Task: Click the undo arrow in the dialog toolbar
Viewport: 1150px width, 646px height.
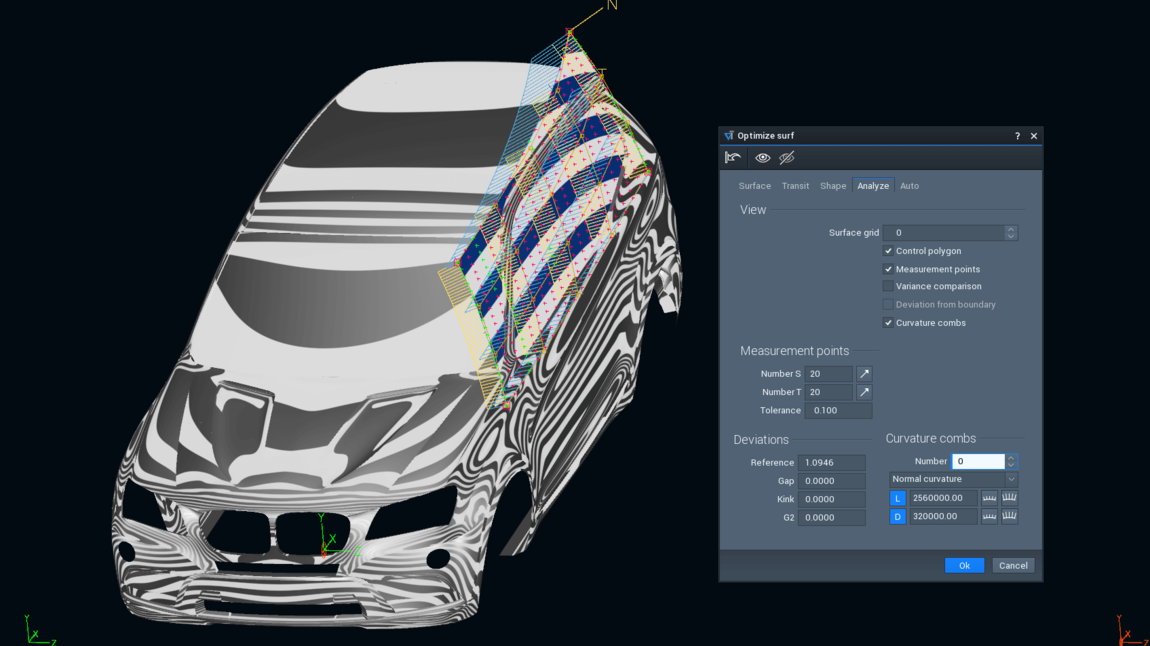Action: click(733, 158)
